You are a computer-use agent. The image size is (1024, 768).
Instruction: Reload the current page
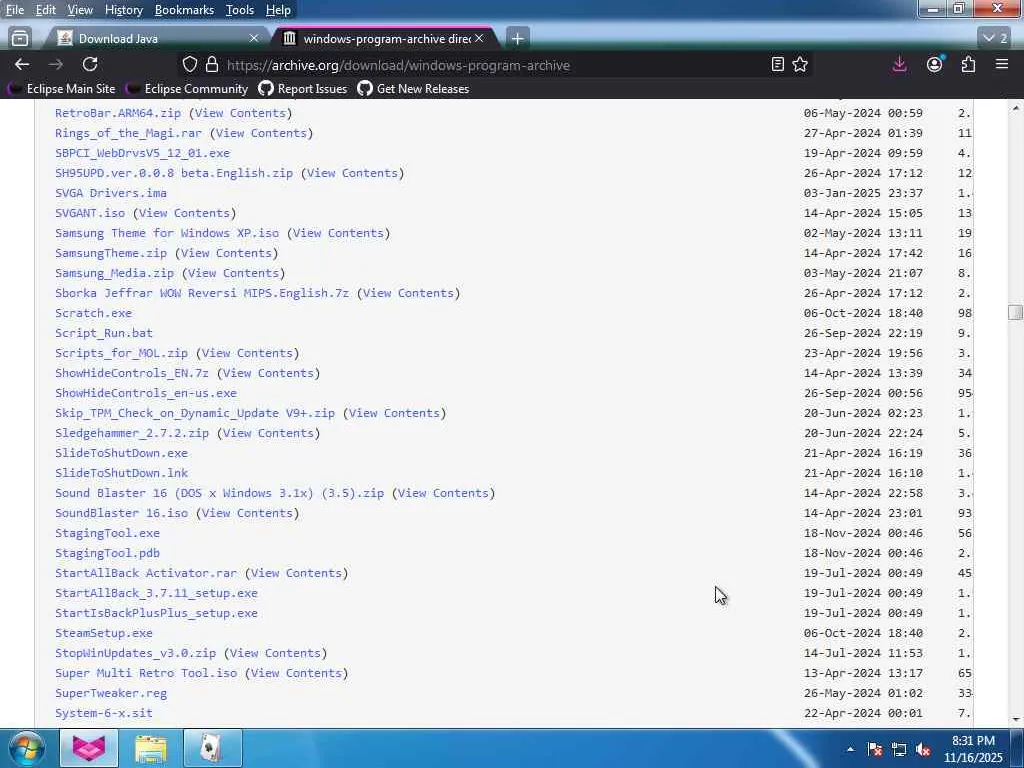(90, 64)
